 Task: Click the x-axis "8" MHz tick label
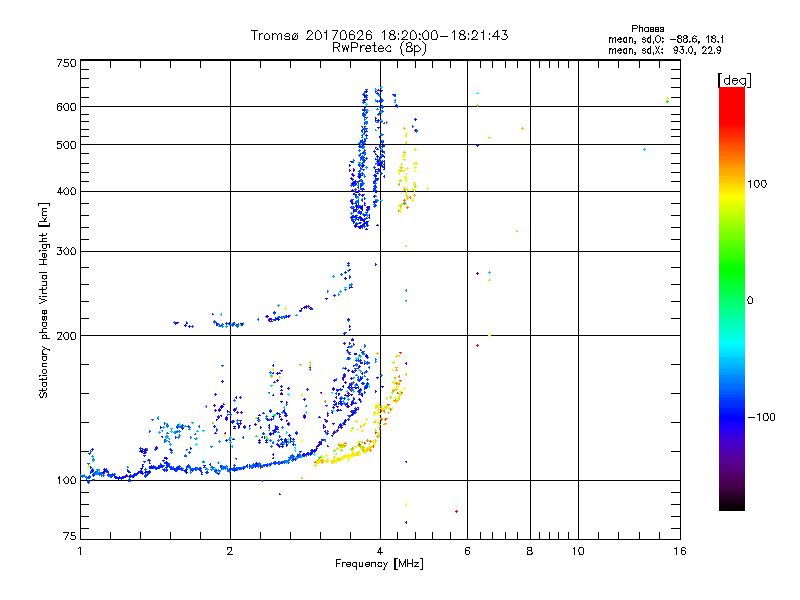coord(530,551)
